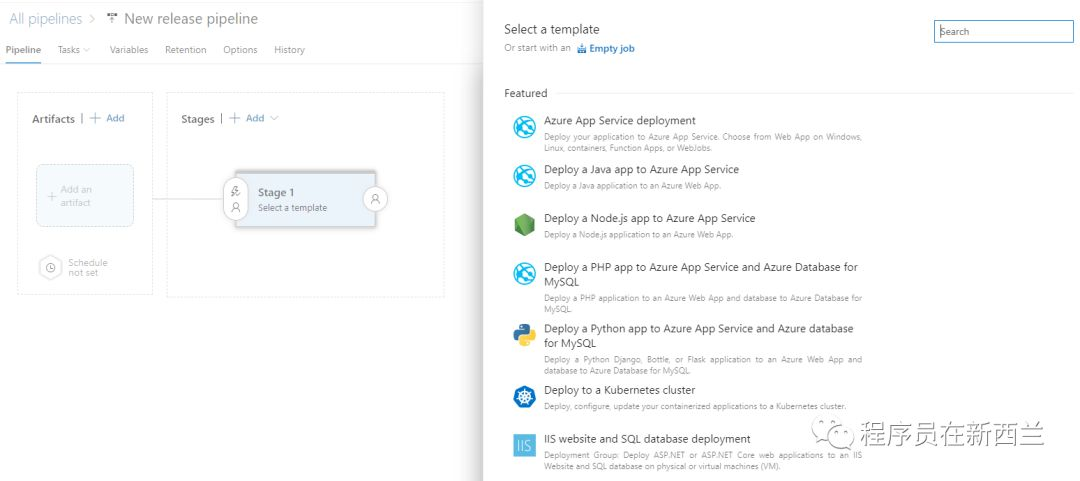Select Deploy a Java app to Azure App Service
Screen dimensions: 1080x481
pos(641,170)
